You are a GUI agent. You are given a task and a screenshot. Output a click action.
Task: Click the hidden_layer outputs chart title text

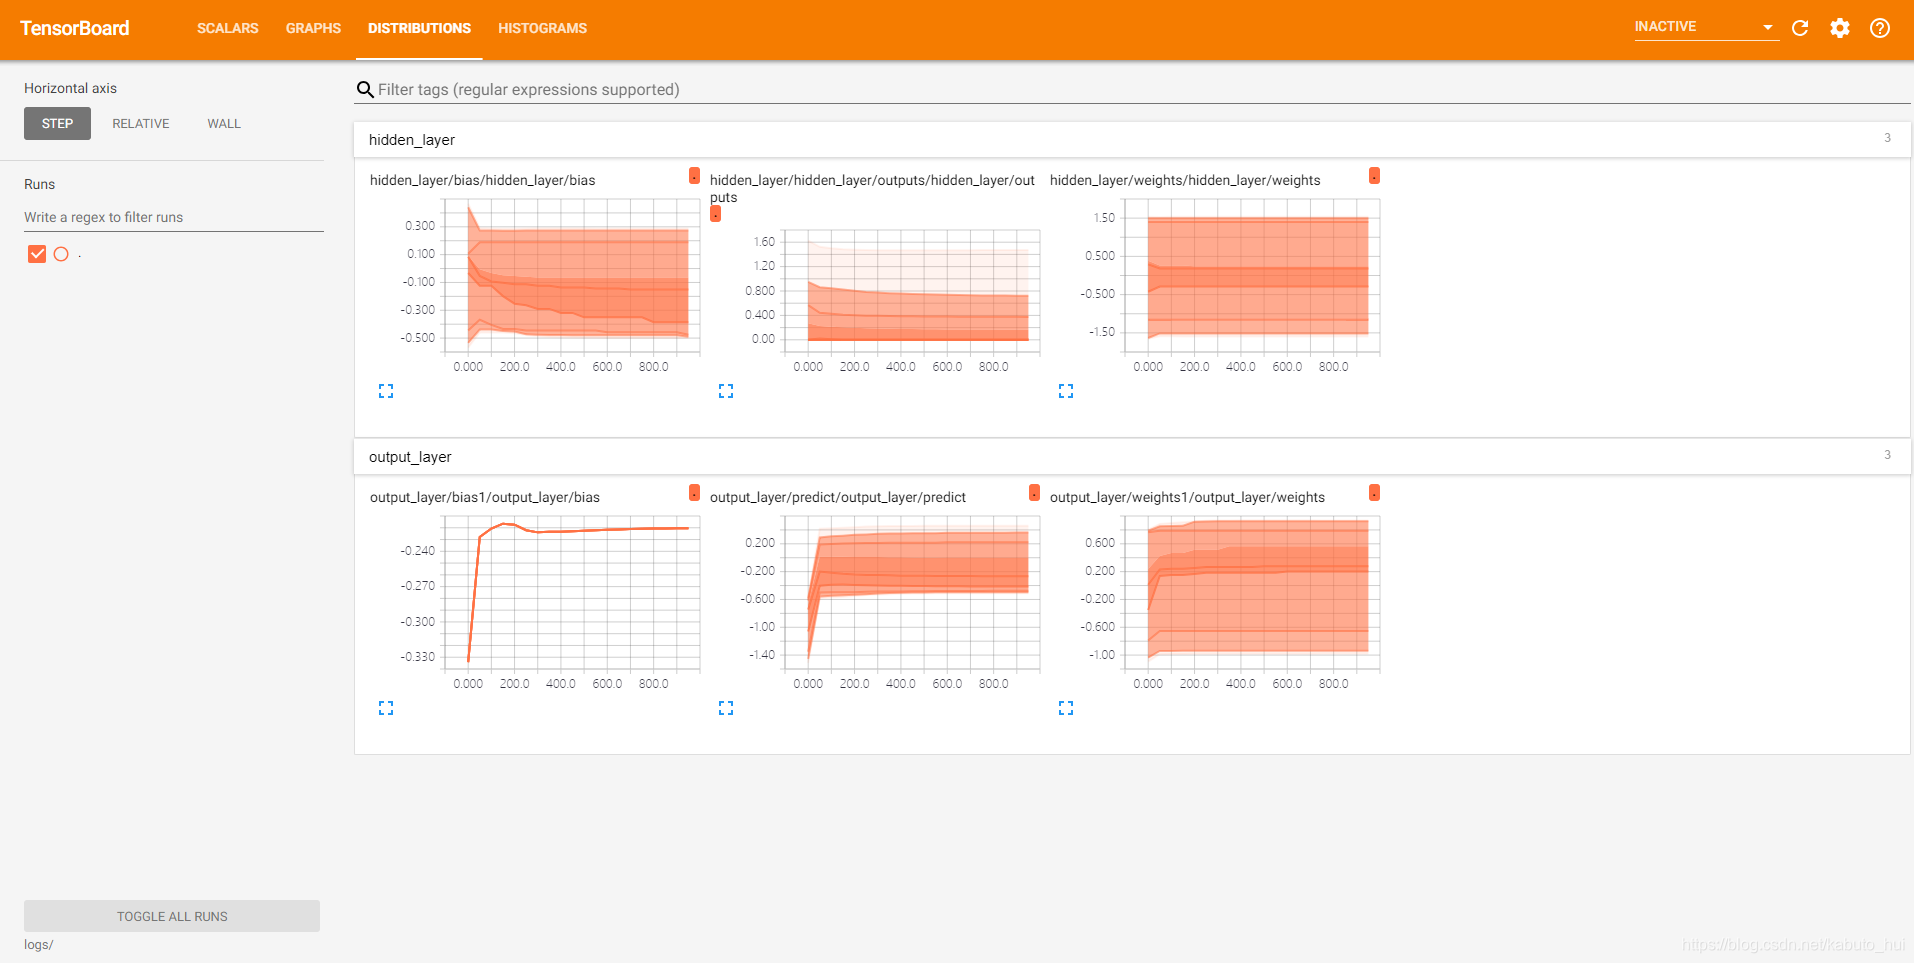pyautogui.click(x=872, y=189)
